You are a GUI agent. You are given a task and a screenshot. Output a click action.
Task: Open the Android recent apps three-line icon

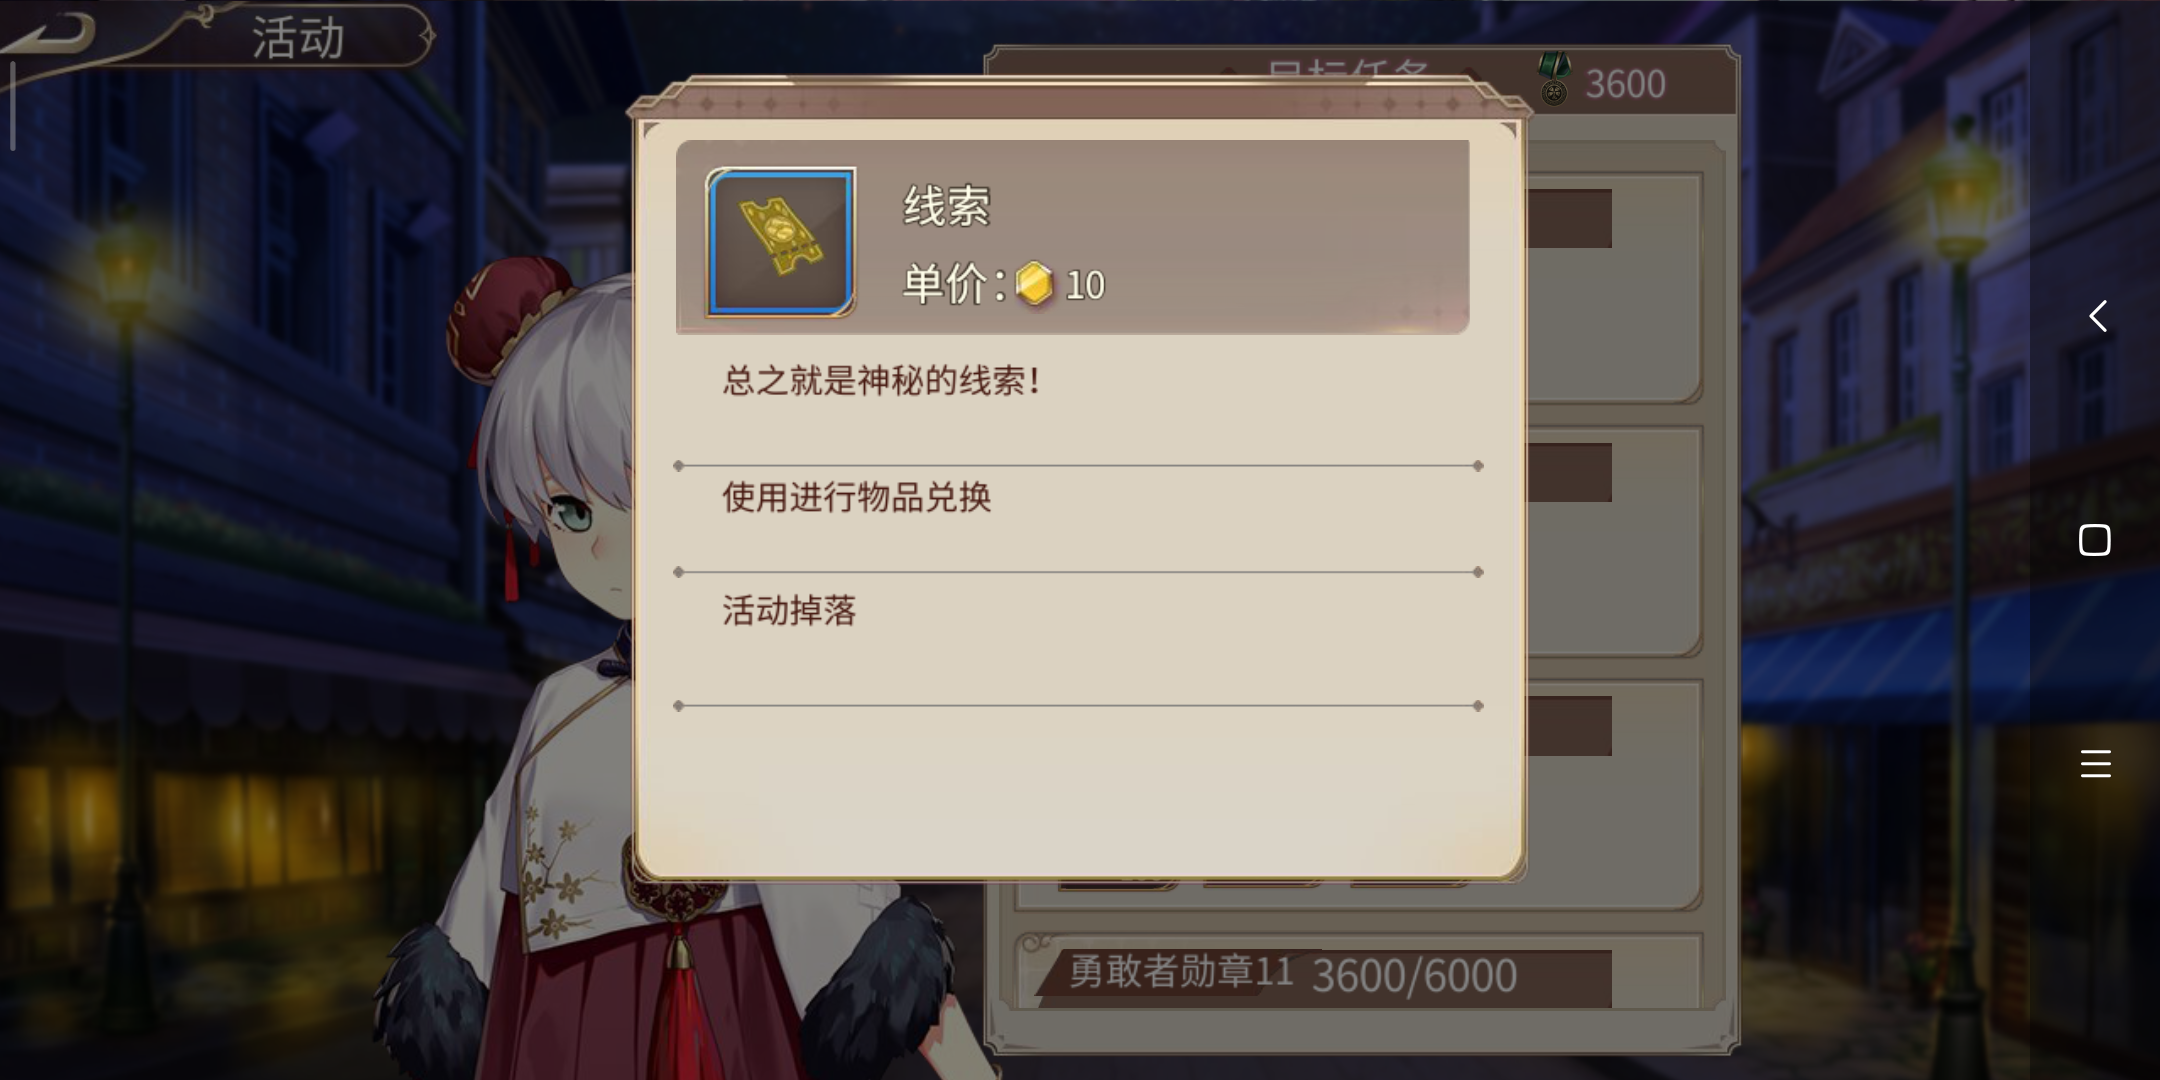click(2095, 763)
